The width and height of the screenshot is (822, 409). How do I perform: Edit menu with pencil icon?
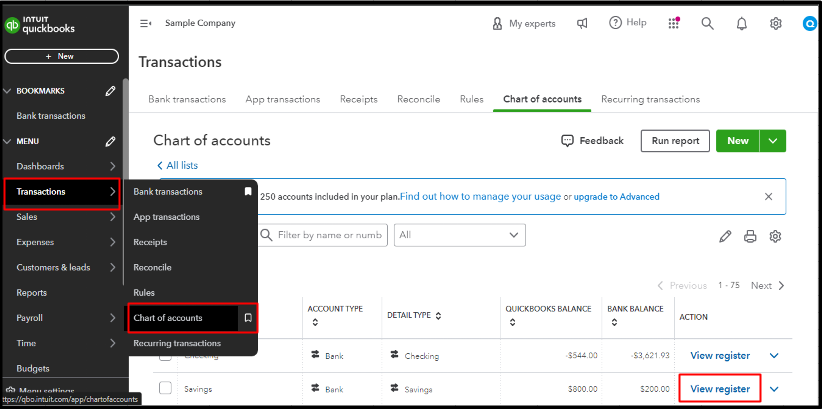(110, 142)
